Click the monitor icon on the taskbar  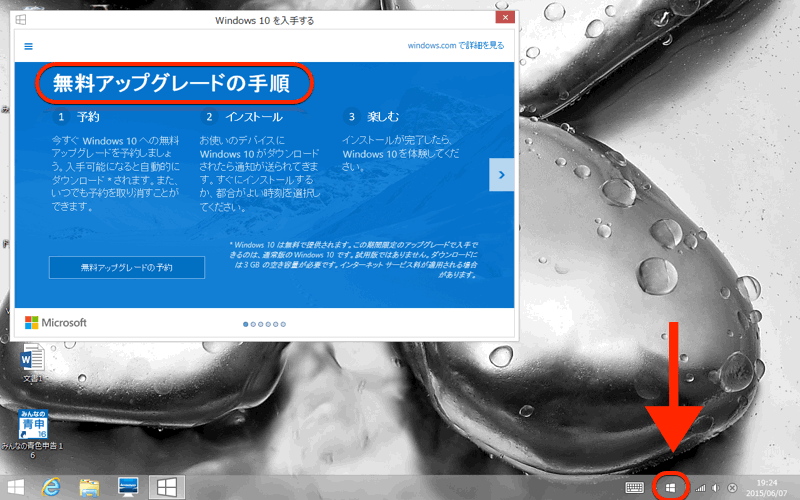pyautogui.click(x=129, y=487)
